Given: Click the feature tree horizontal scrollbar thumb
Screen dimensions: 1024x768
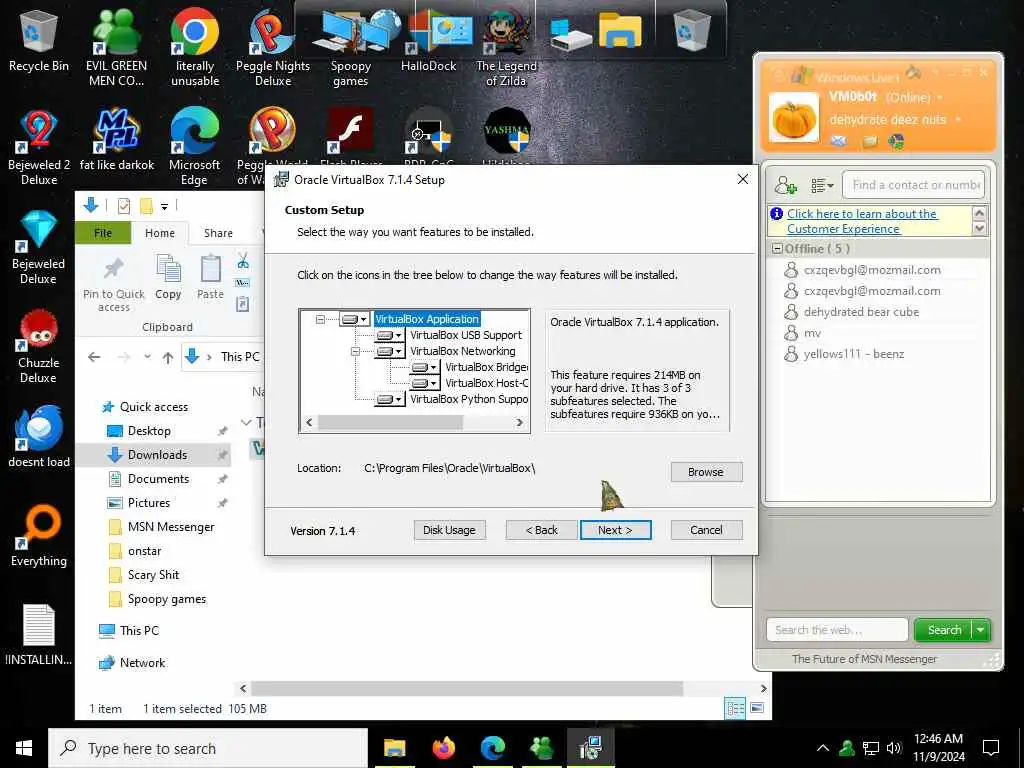Looking at the screenshot, I should 391,423.
